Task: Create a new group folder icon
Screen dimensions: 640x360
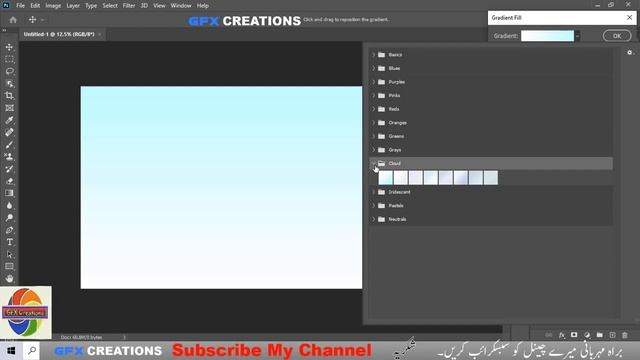Action: pos(600,335)
